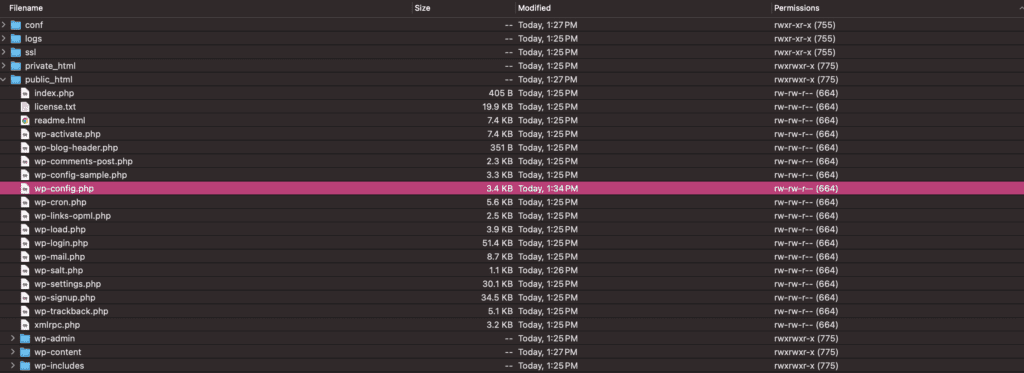Click the wp-content folder icon
This screenshot has width=1024, height=373.
point(25,352)
